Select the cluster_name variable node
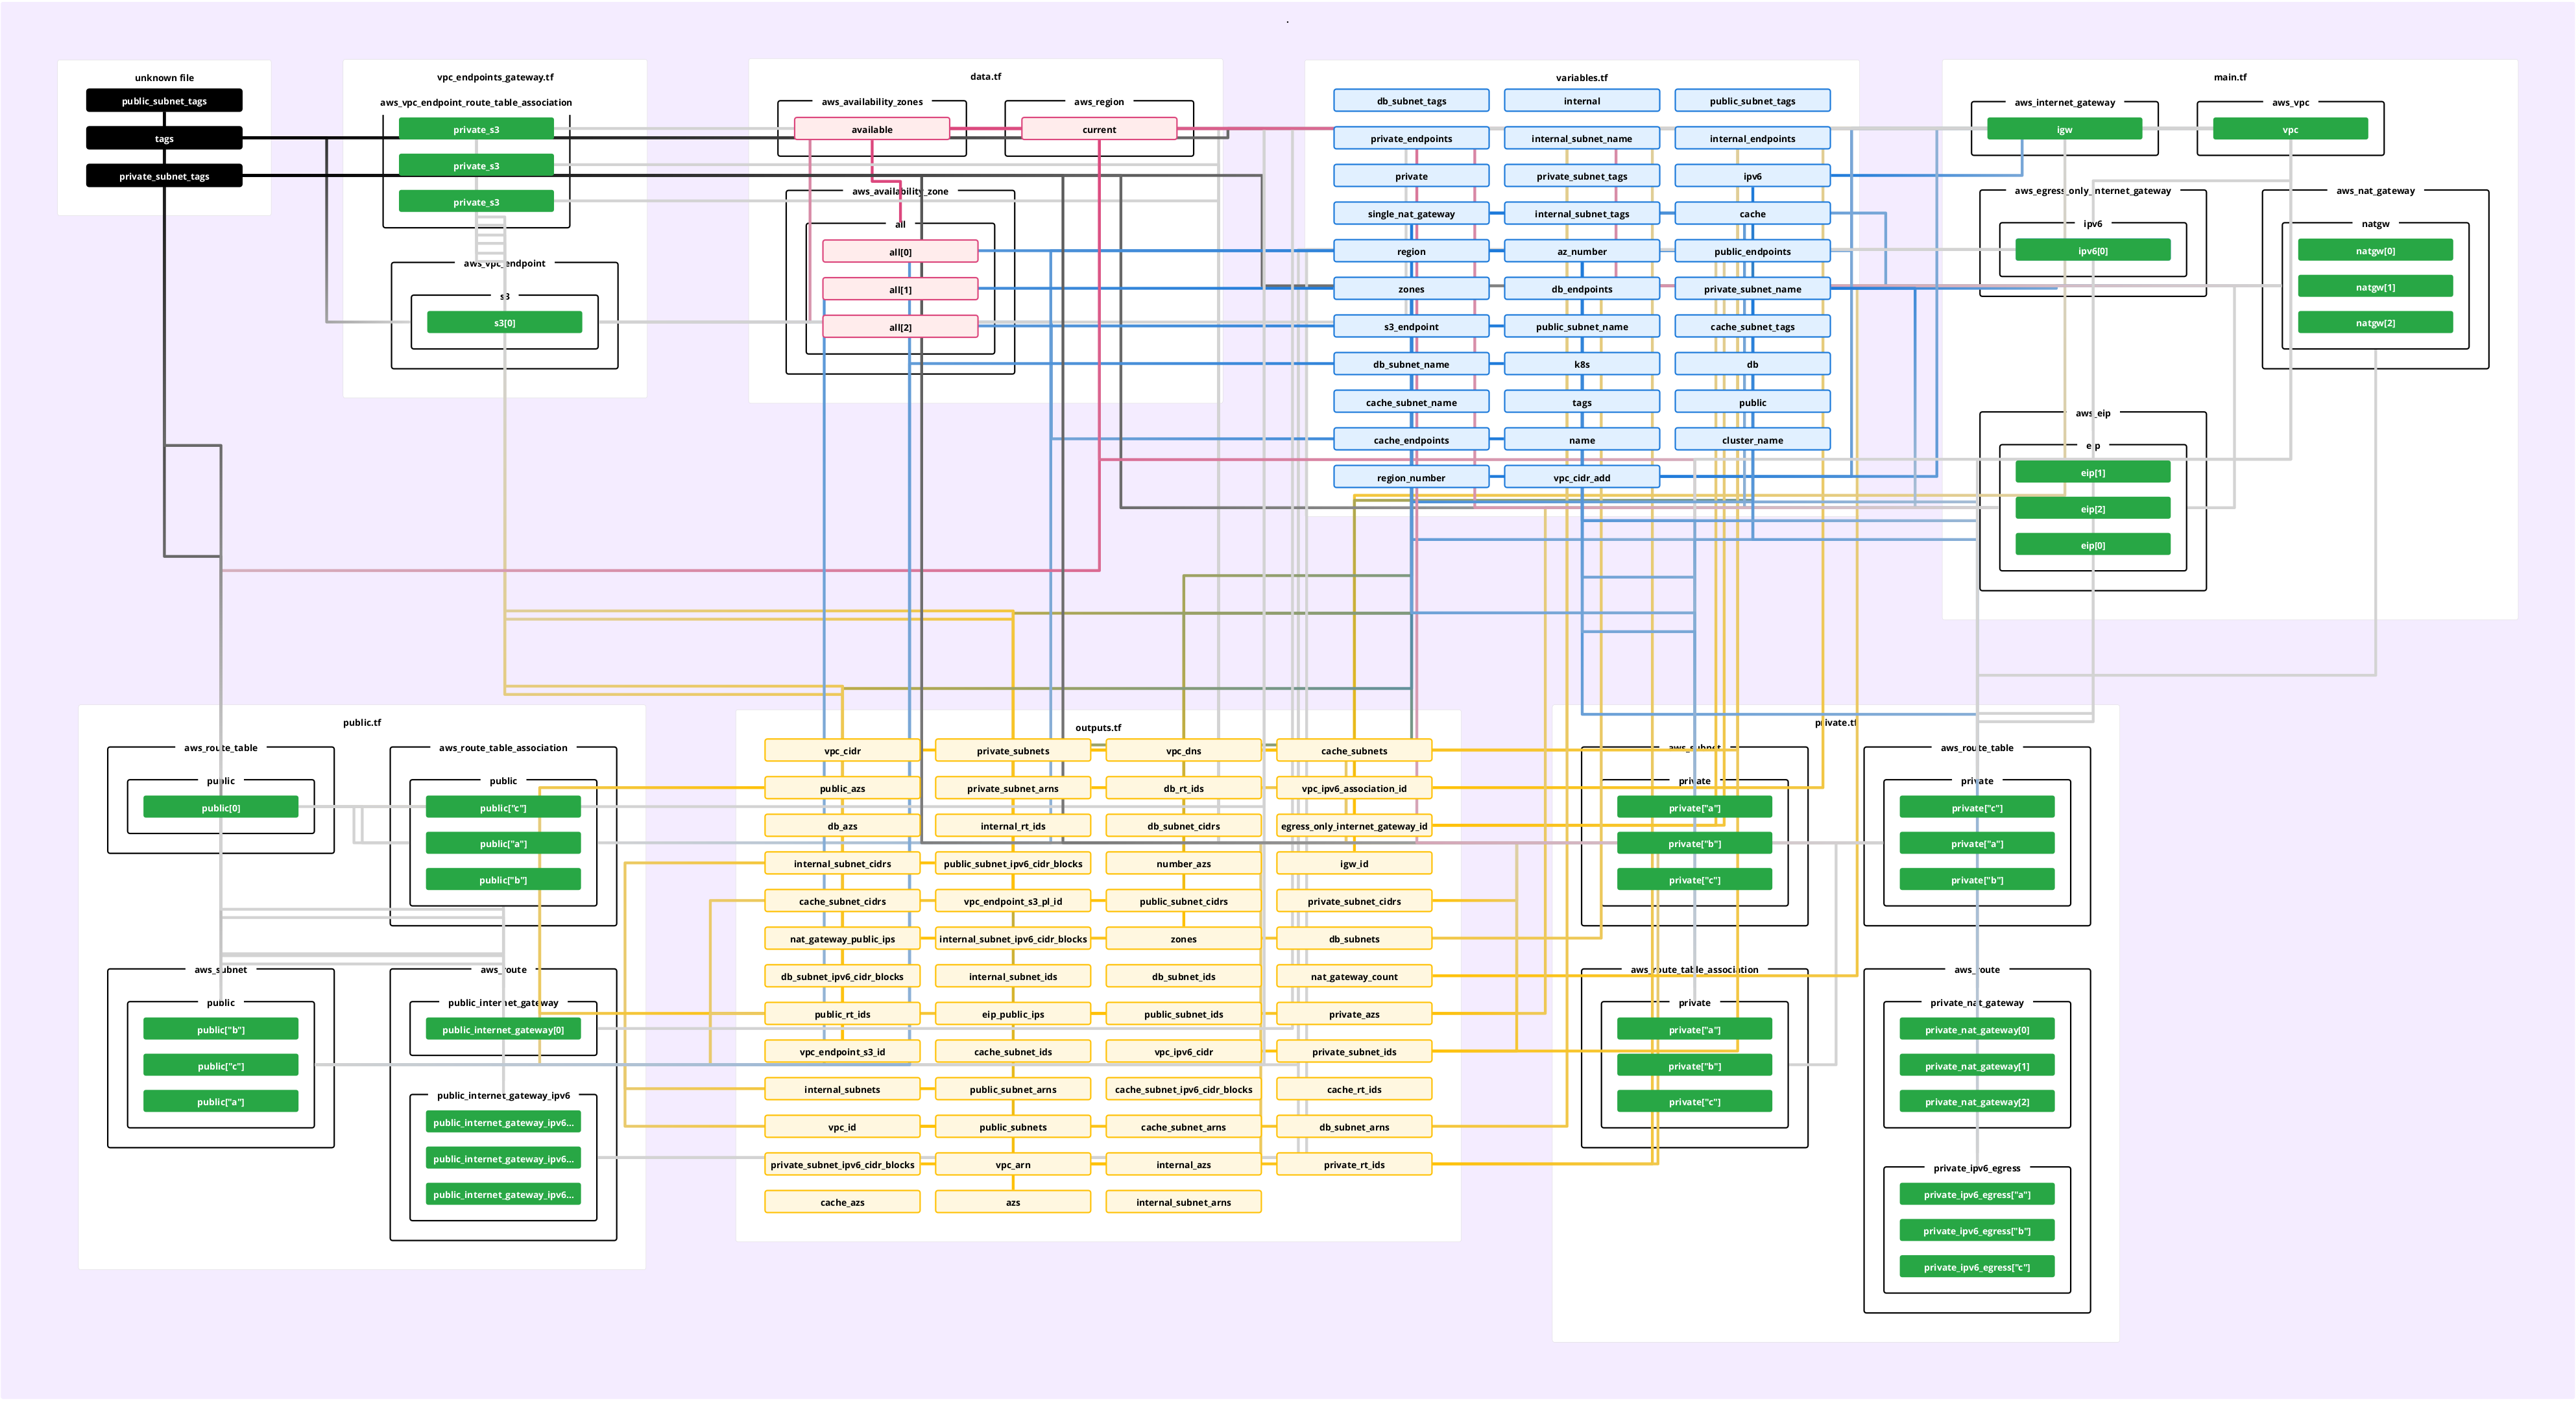Viewport: 2576px width, 1401px height. coord(1752,440)
